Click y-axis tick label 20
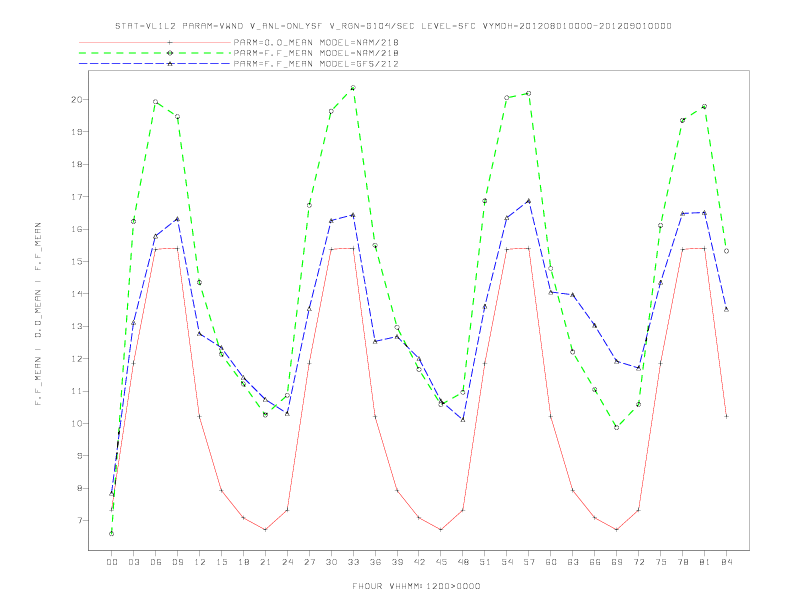The image size is (792, 612). pos(76,99)
